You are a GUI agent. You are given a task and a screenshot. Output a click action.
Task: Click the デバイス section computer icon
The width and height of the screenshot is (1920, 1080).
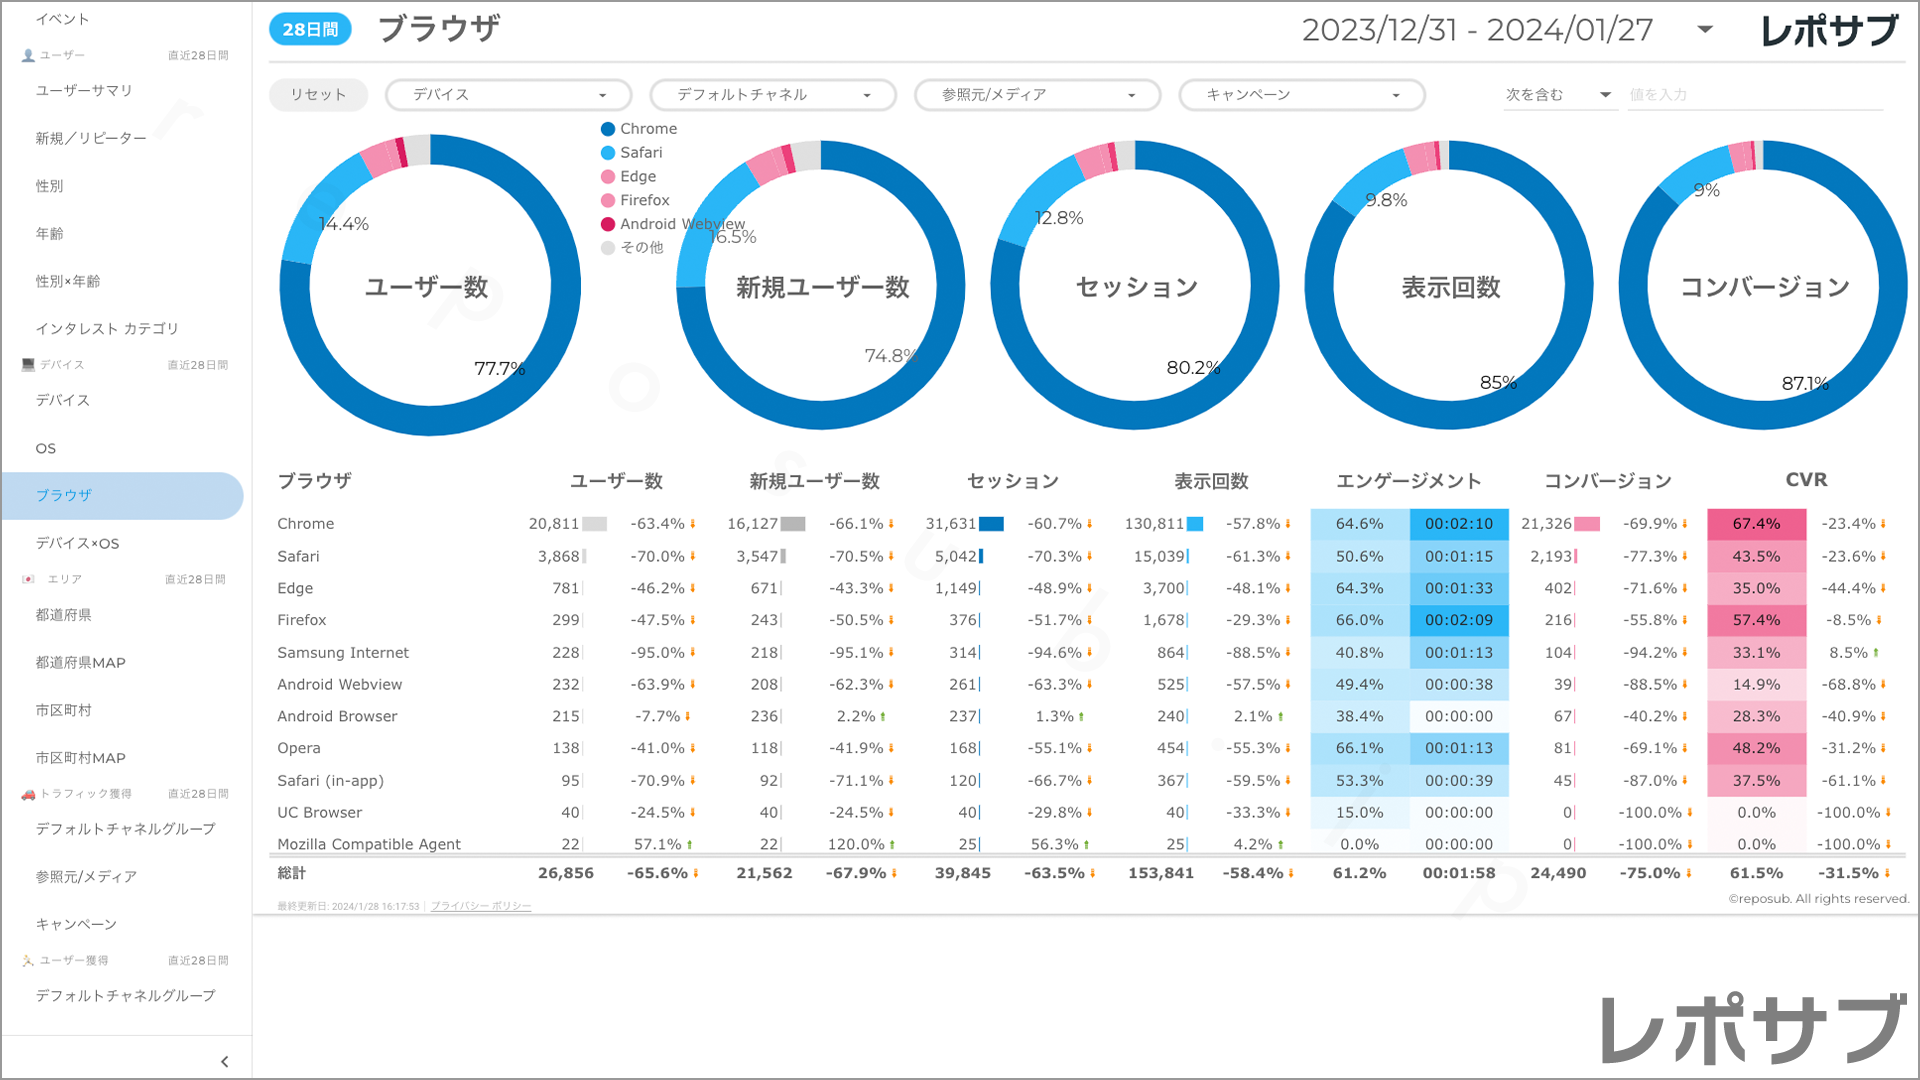(x=28, y=365)
